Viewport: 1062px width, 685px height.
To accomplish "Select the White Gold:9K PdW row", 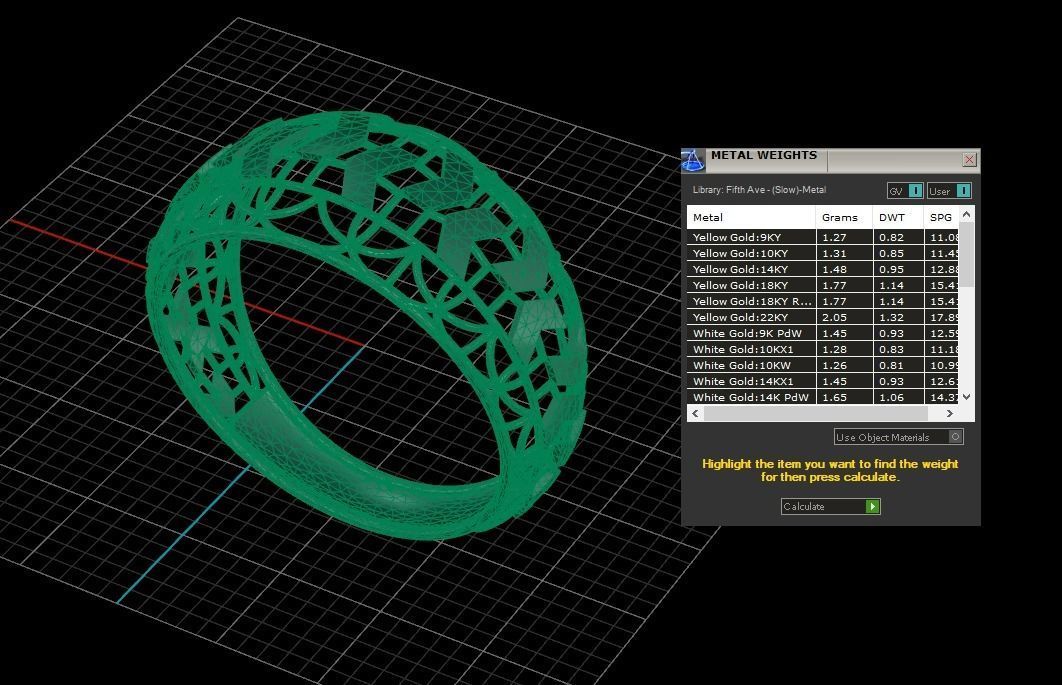I will 823,333.
